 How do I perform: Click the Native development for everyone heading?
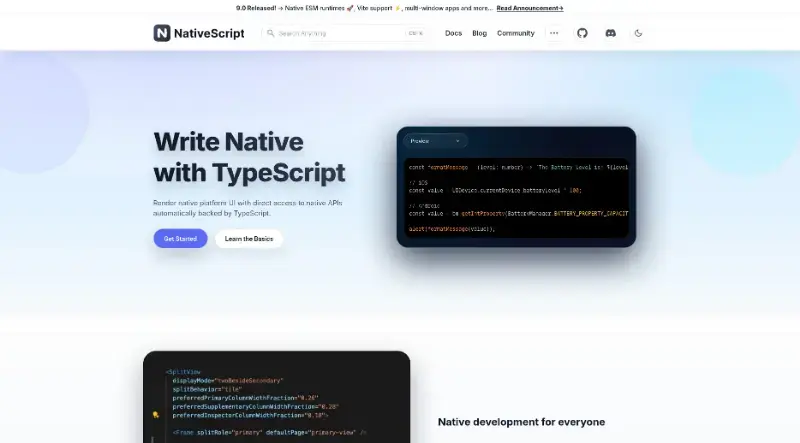pyautogui.click(x=521, y=422)
